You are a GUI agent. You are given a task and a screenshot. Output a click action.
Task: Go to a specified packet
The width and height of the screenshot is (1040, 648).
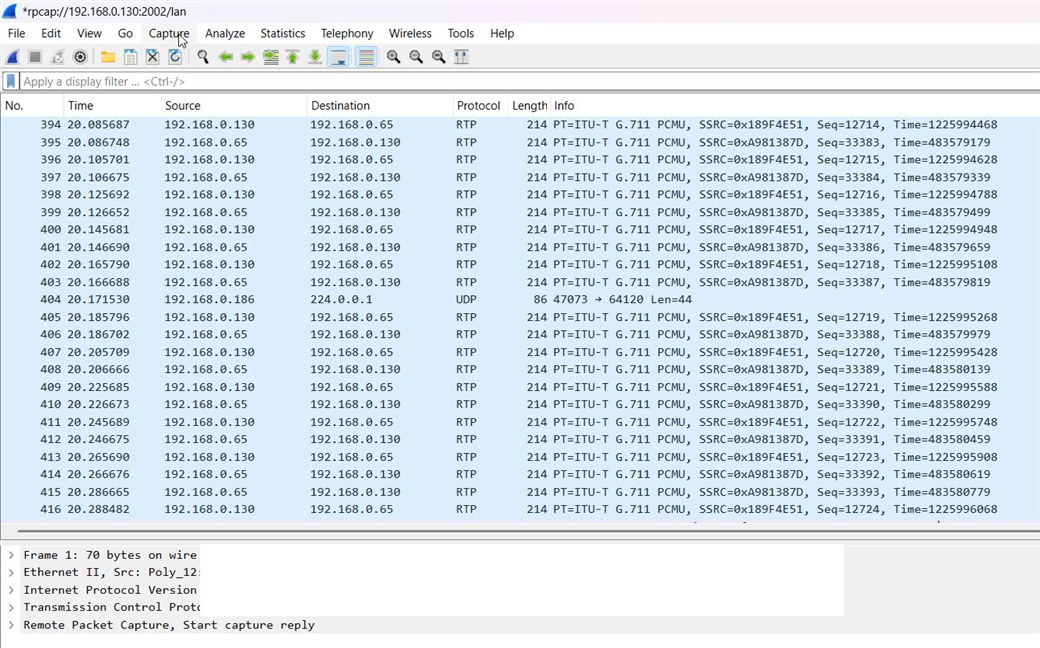(x=271, y=57)
